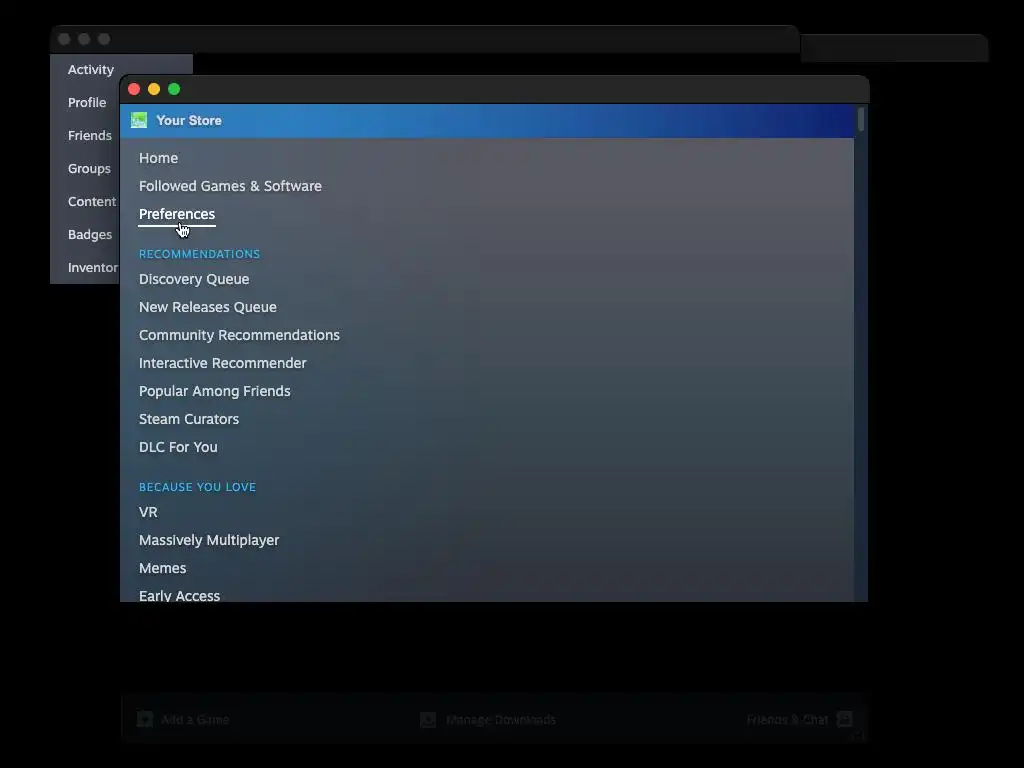Open Manage Downloads

(500, 720)
